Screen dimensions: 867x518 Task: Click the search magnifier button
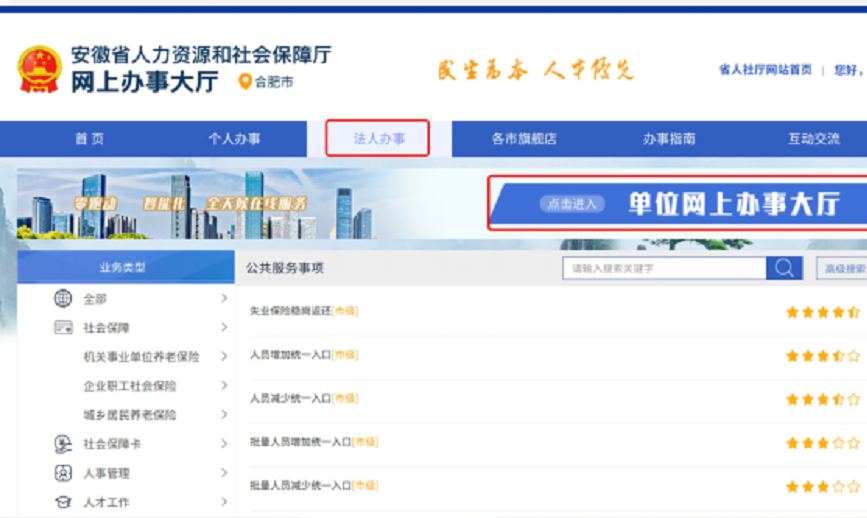point(784,268)
